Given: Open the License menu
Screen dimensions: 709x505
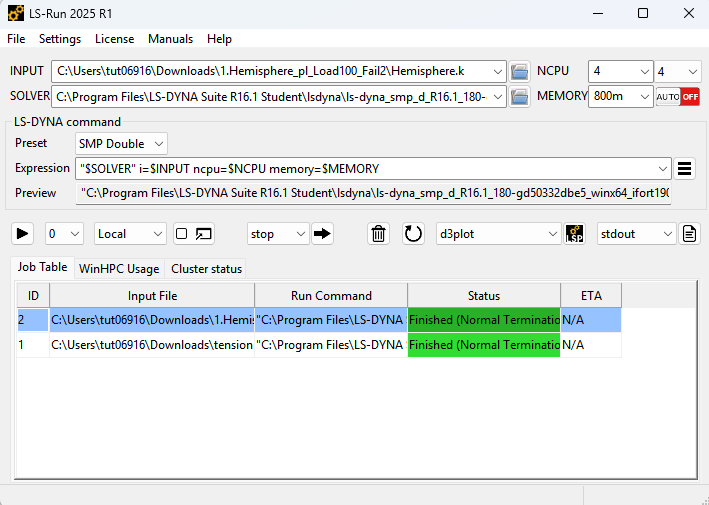Looking at the screenshot, I should (114, 39).
